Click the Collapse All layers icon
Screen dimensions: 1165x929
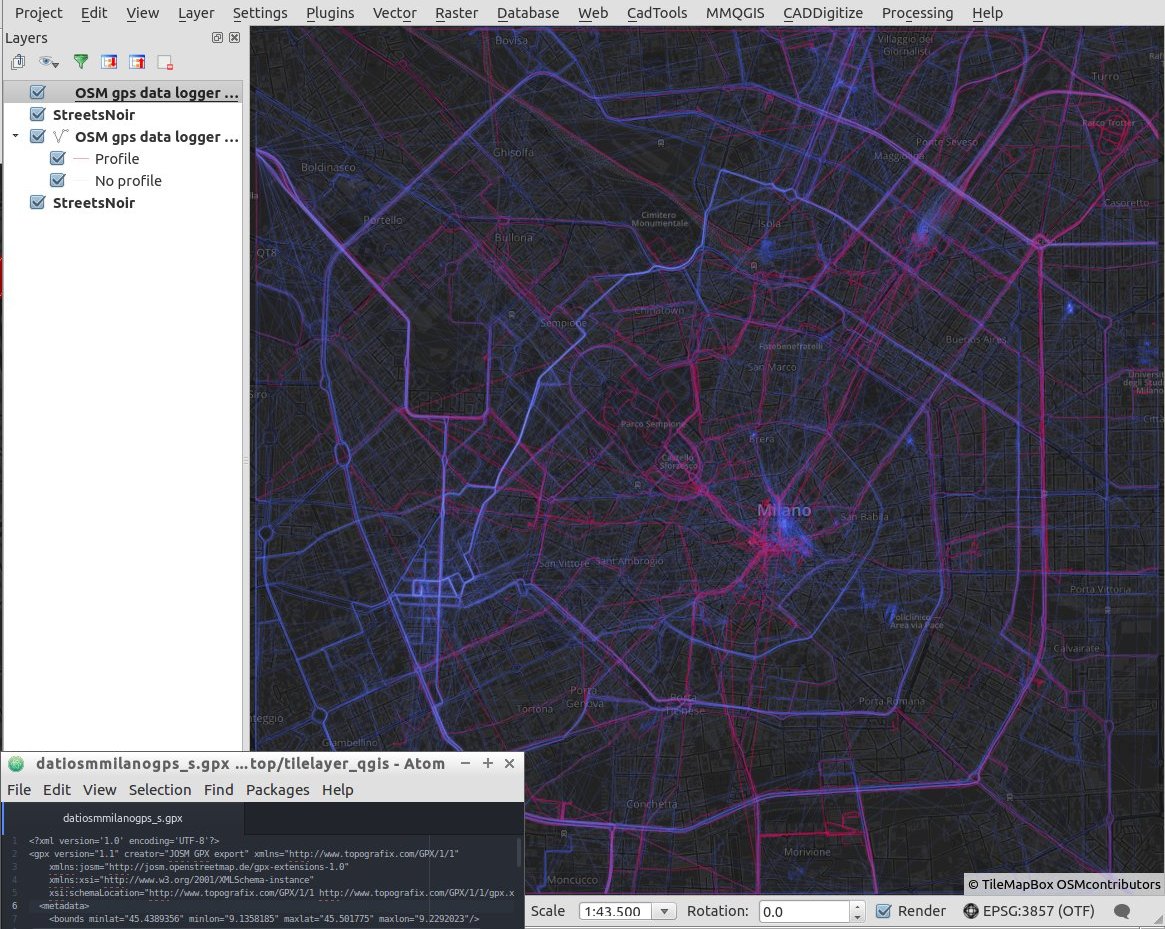click(x=137, y=62)
